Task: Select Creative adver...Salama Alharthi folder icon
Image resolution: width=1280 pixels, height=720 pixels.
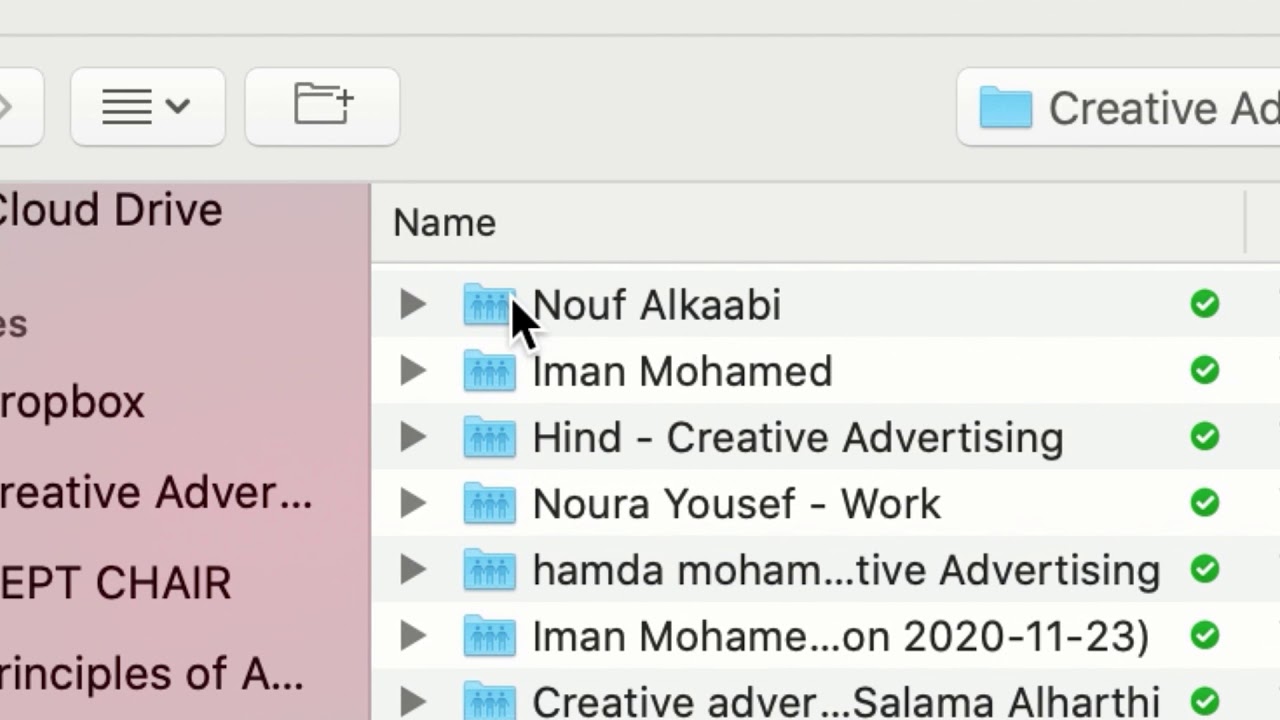Action: (489, 700)
